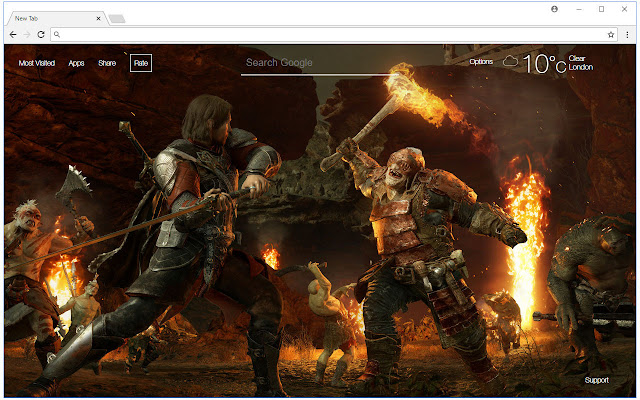Open the Chrome three-dot menu
Viewport: 640px width, 400px height.
tap(627, 35)
